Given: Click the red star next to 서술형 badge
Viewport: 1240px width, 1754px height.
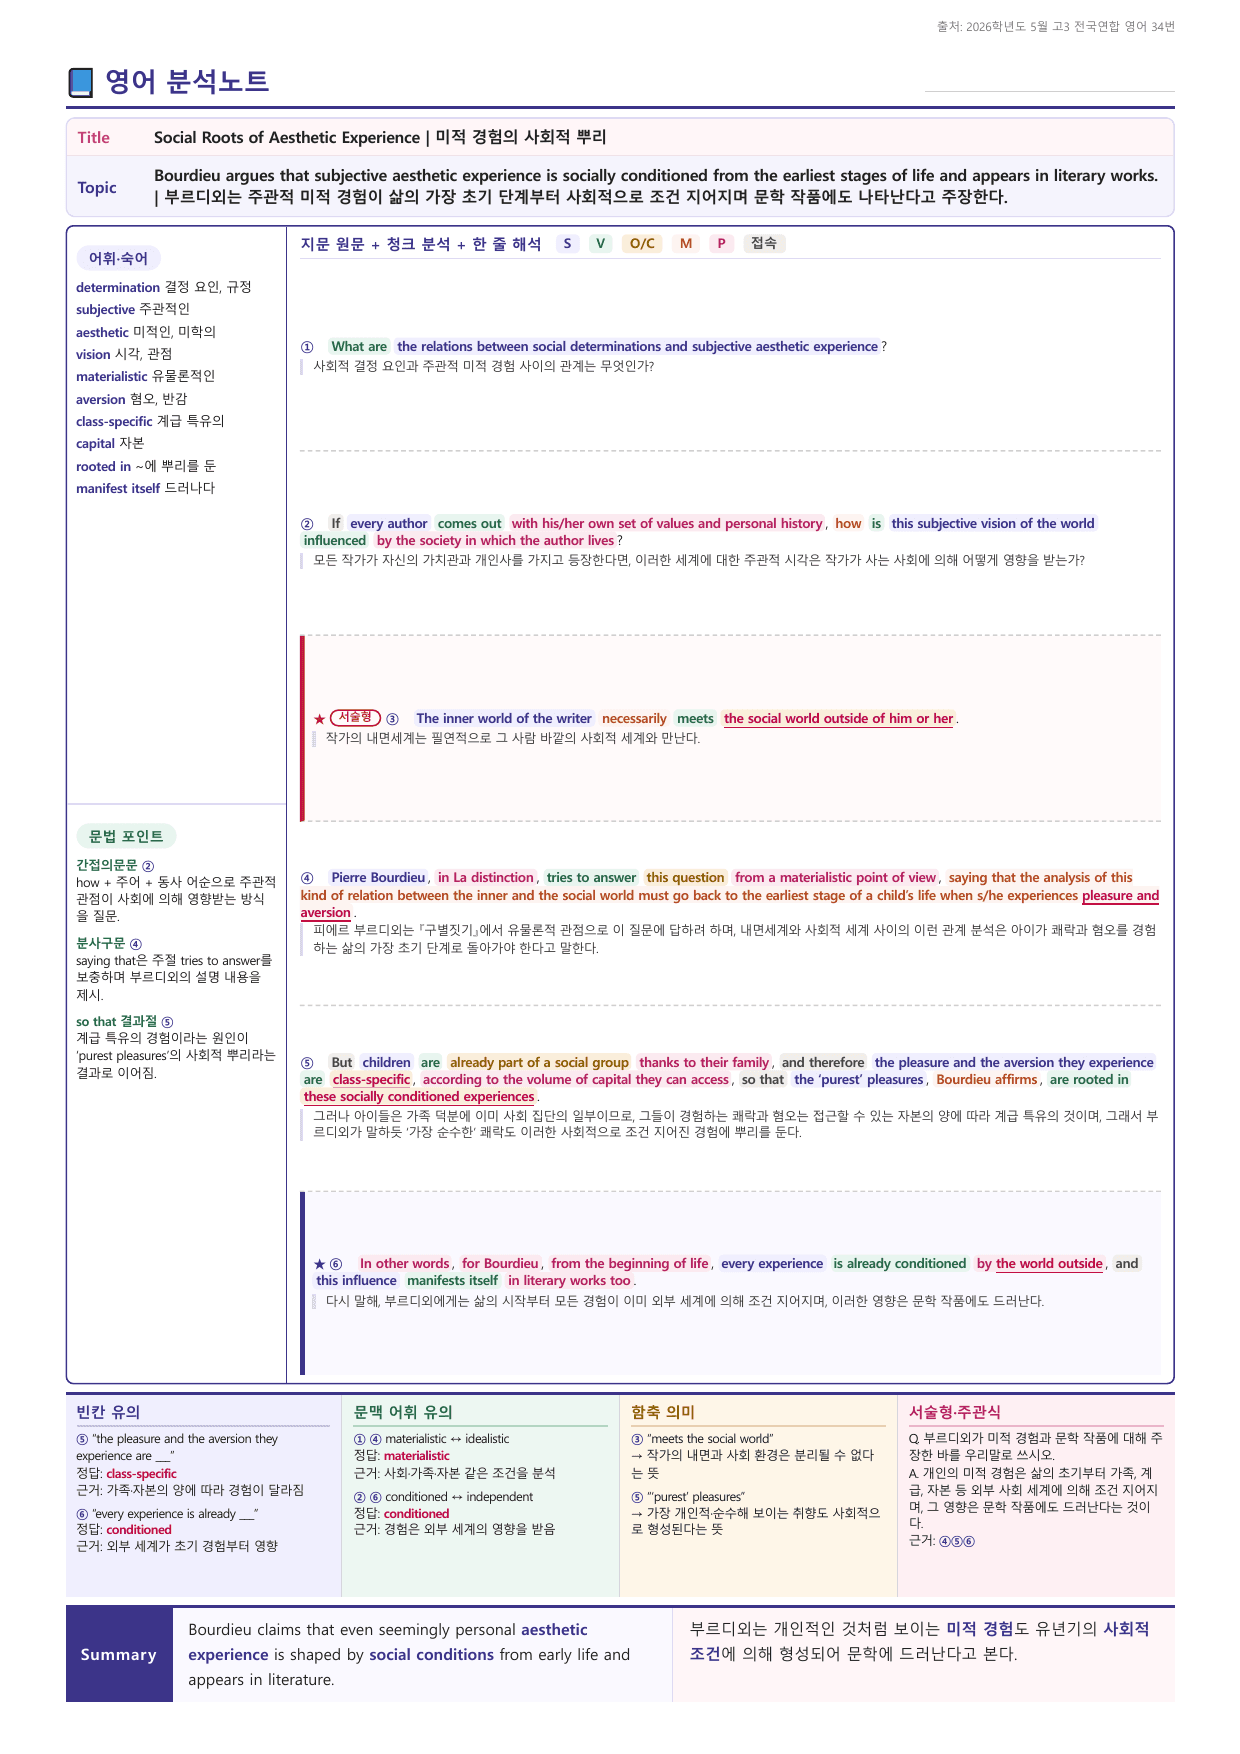Looking at the screenshot, I should (319, 719).
